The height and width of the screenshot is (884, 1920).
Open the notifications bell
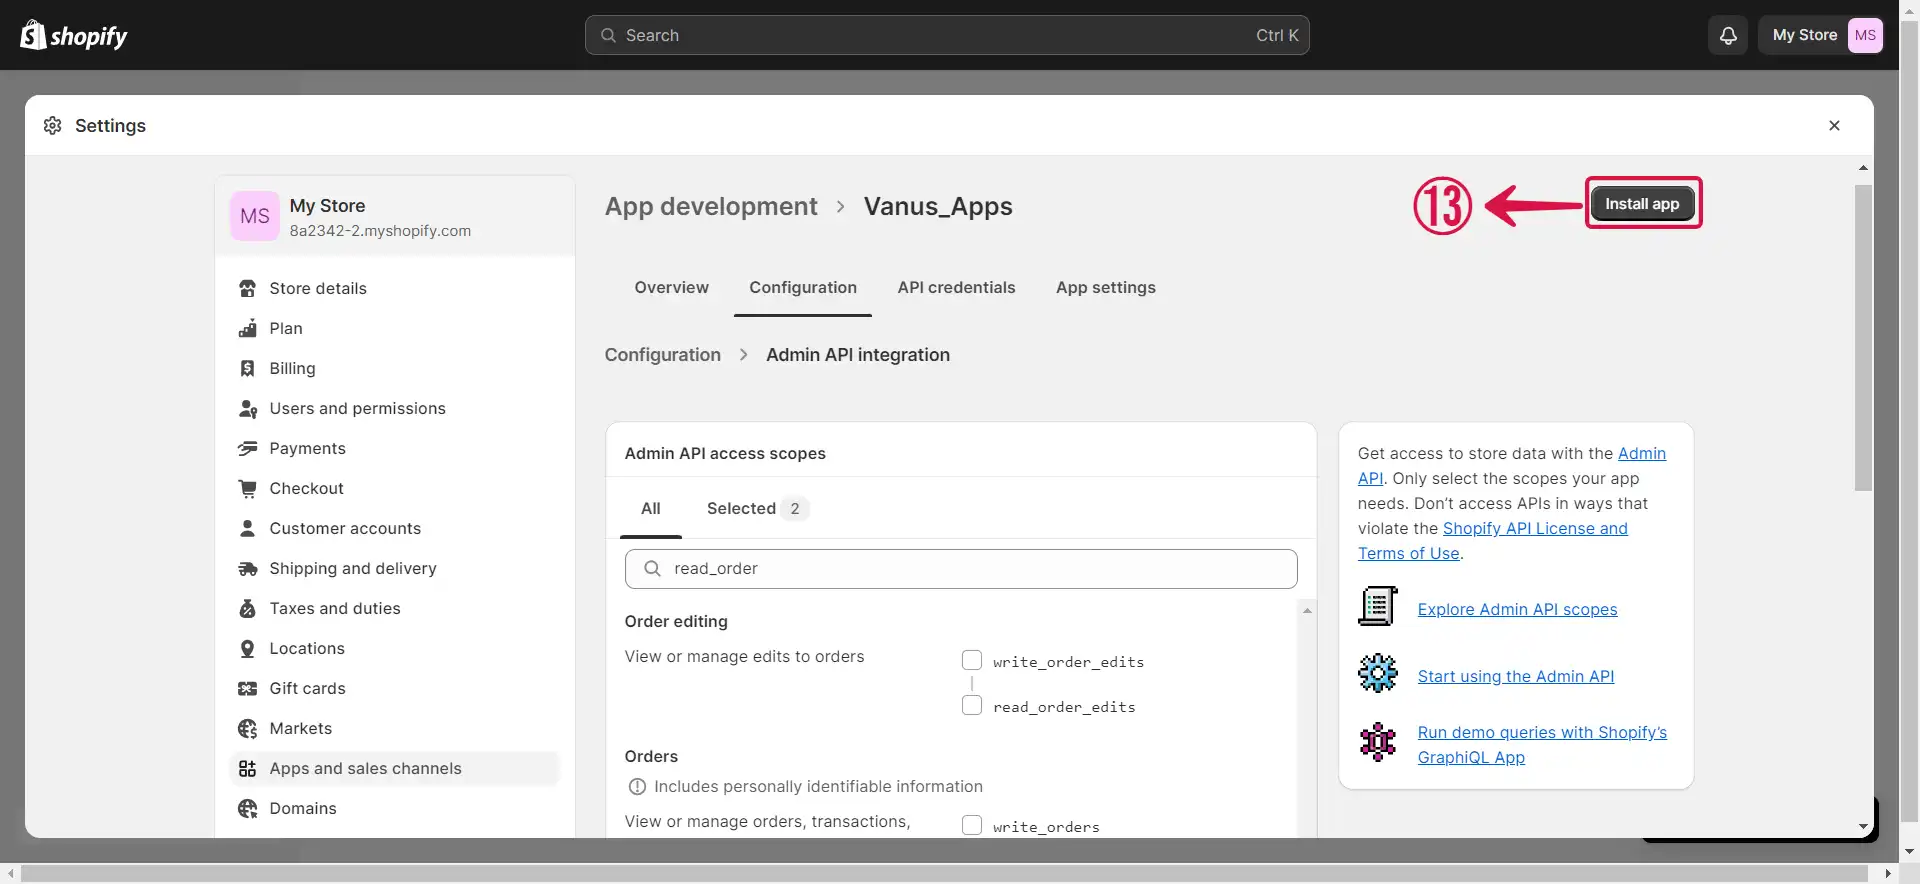1728,35
